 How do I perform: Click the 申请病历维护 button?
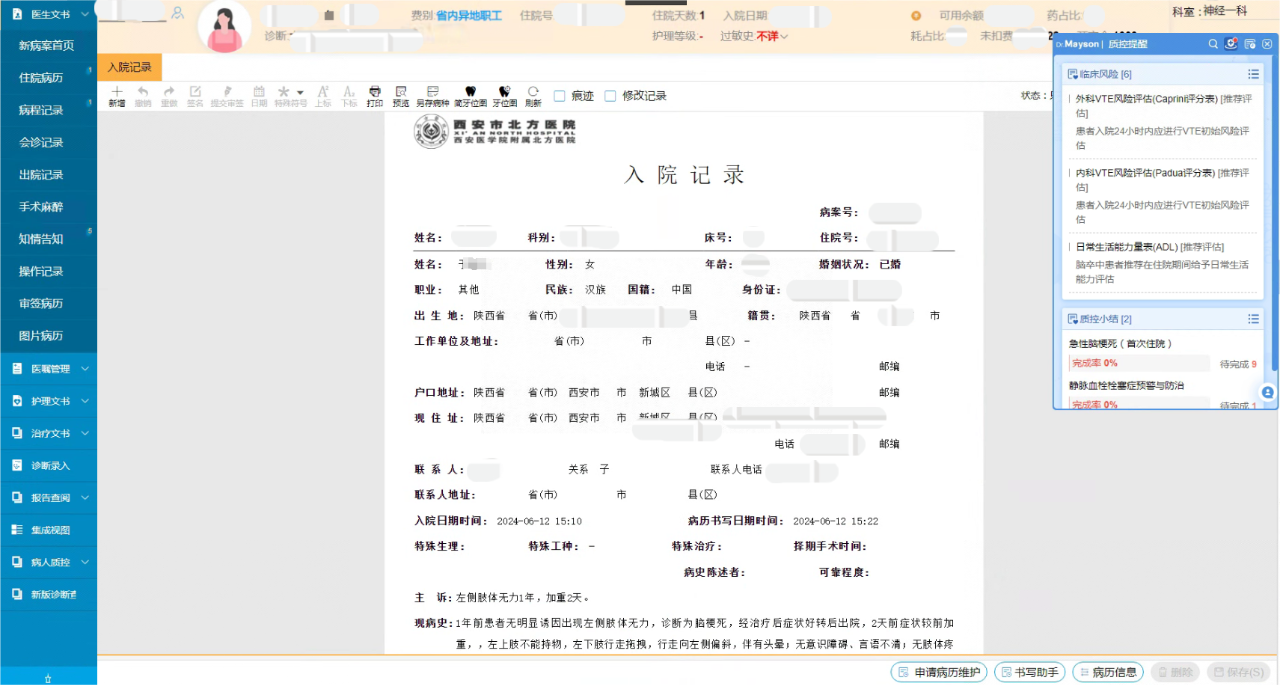(x=938, y=672)
